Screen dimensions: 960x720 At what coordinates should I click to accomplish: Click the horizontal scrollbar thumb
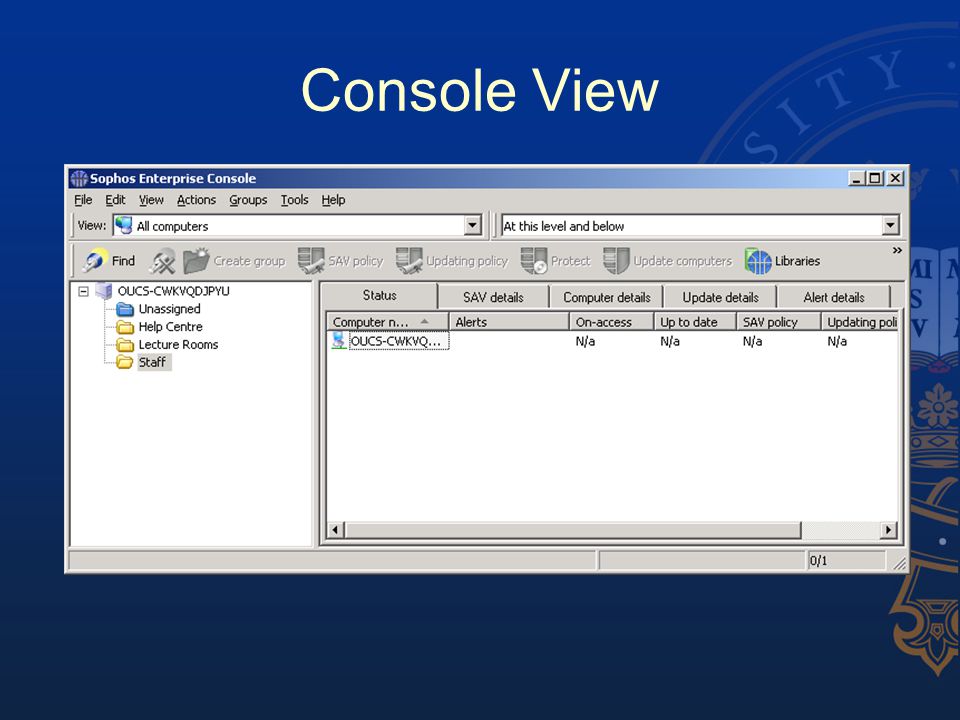click(x=572, y=530)
